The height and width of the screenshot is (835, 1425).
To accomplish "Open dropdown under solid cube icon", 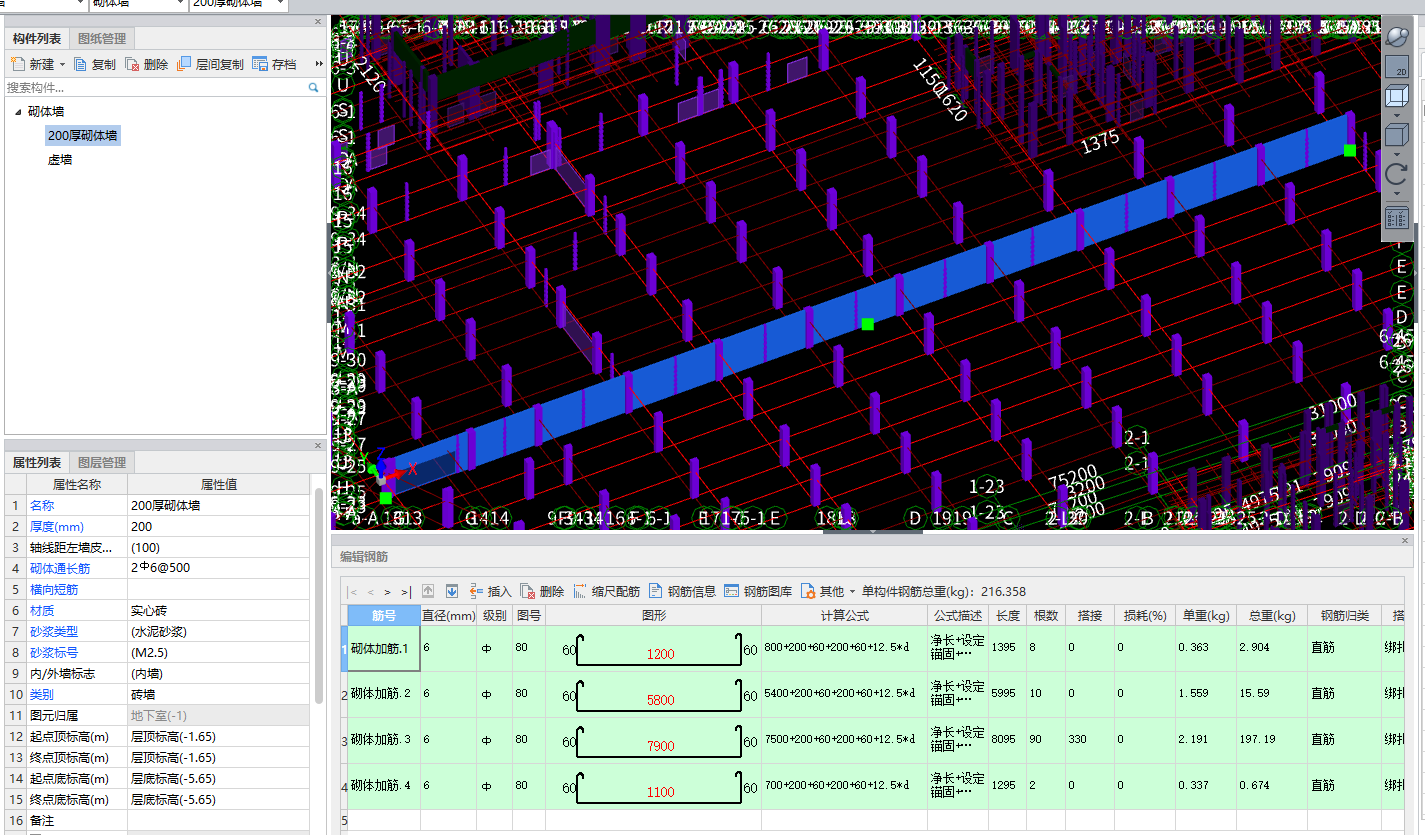I will click(1397, 154).
